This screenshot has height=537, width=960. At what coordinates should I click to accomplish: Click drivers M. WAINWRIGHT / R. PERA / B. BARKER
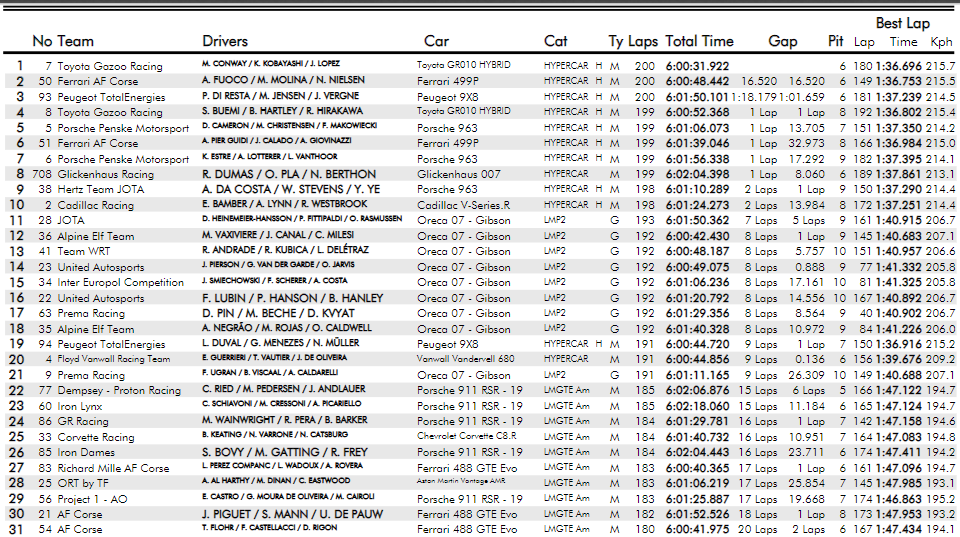coord(285,420)
